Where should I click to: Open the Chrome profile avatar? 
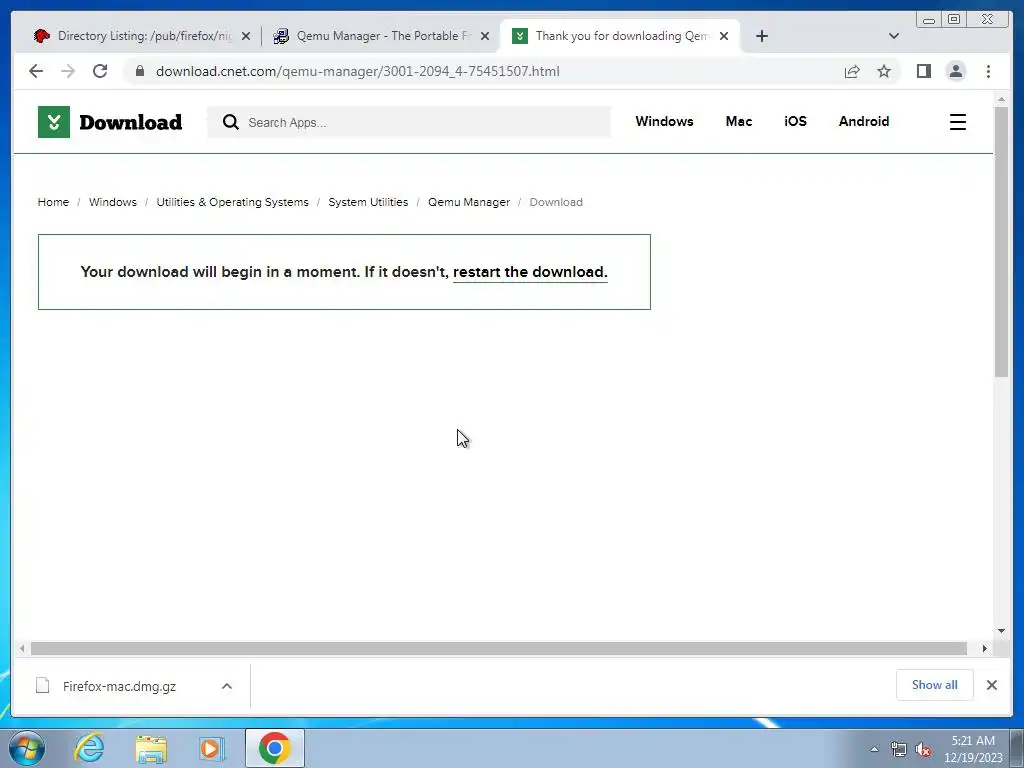pos(955,71)
